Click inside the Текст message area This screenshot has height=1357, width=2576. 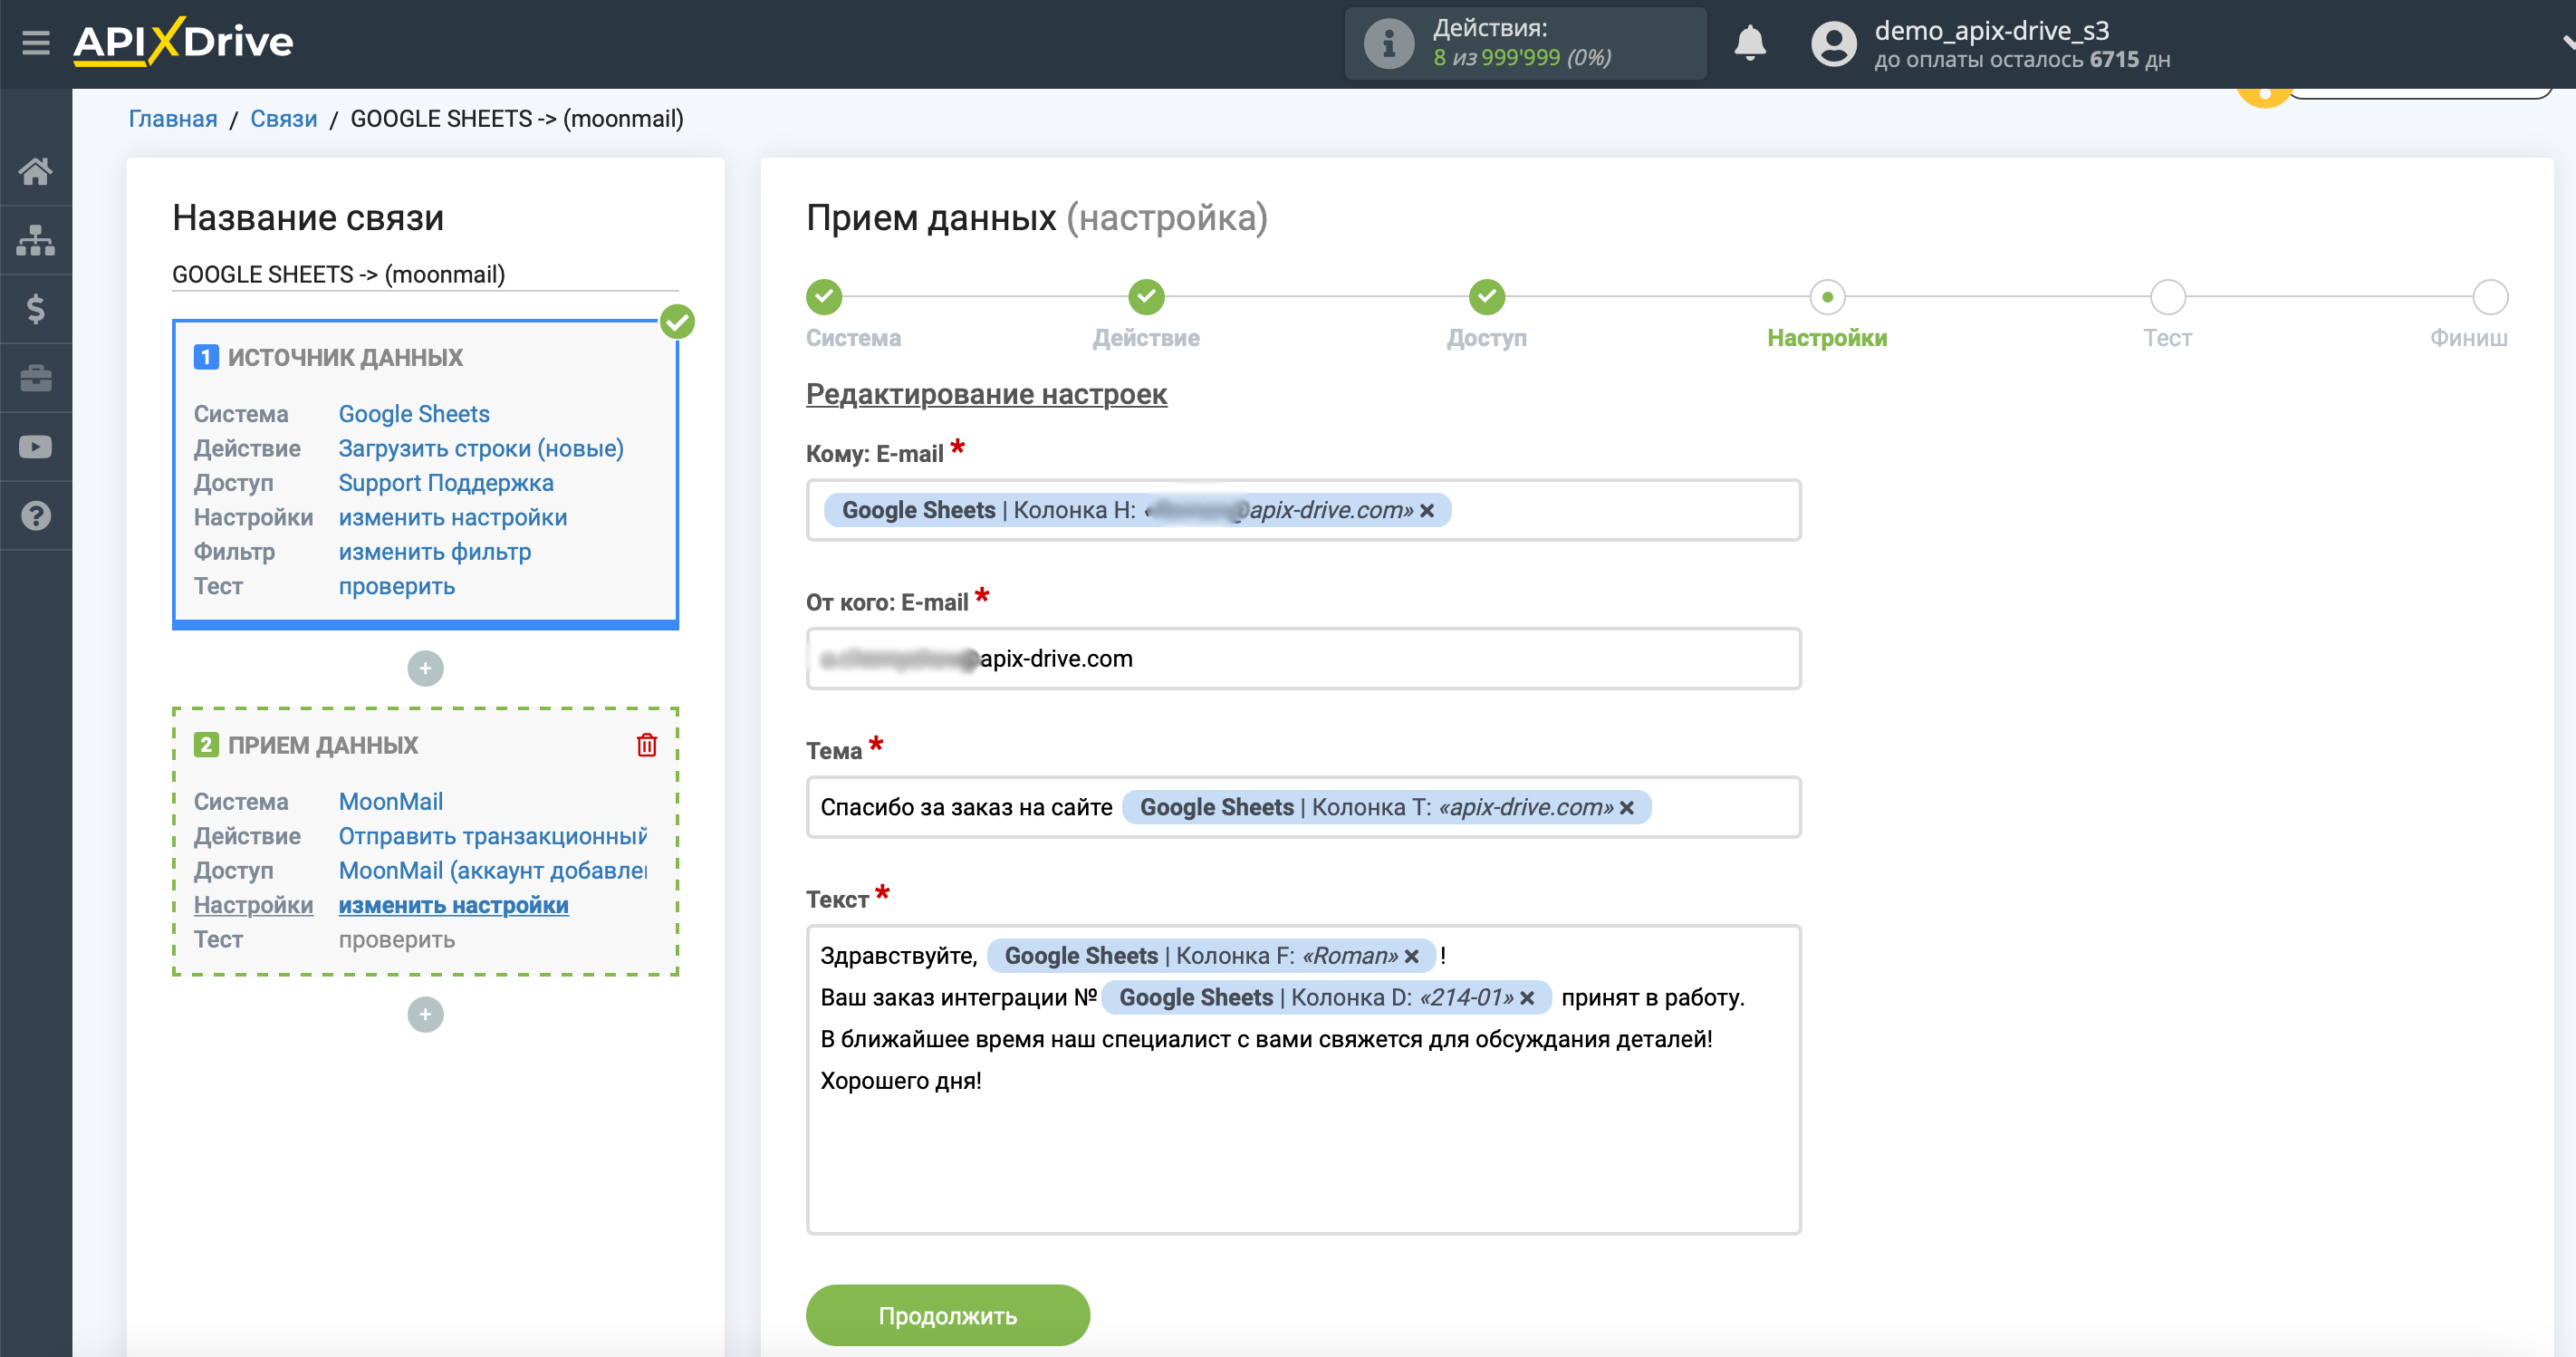[1303, 1080]
